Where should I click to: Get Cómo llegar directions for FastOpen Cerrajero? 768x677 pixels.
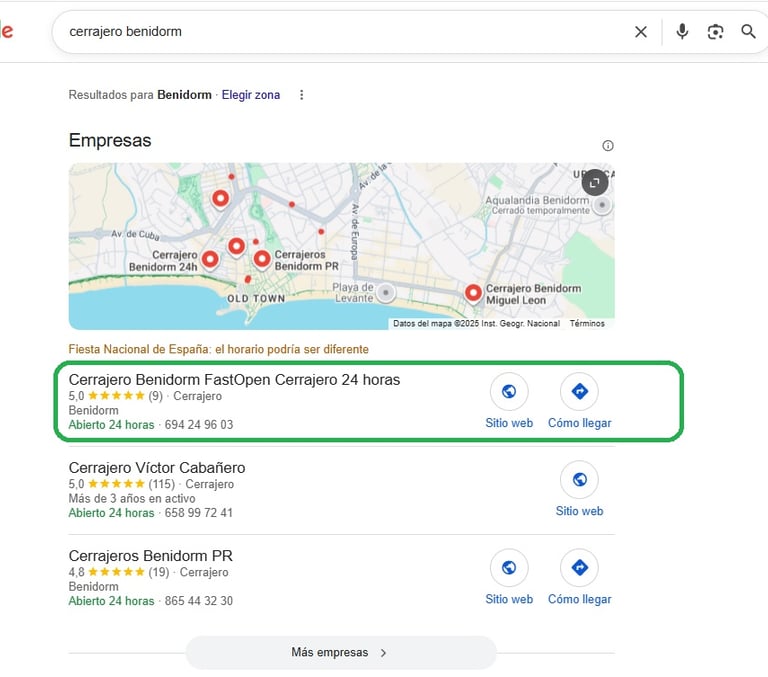coord(579,391)
